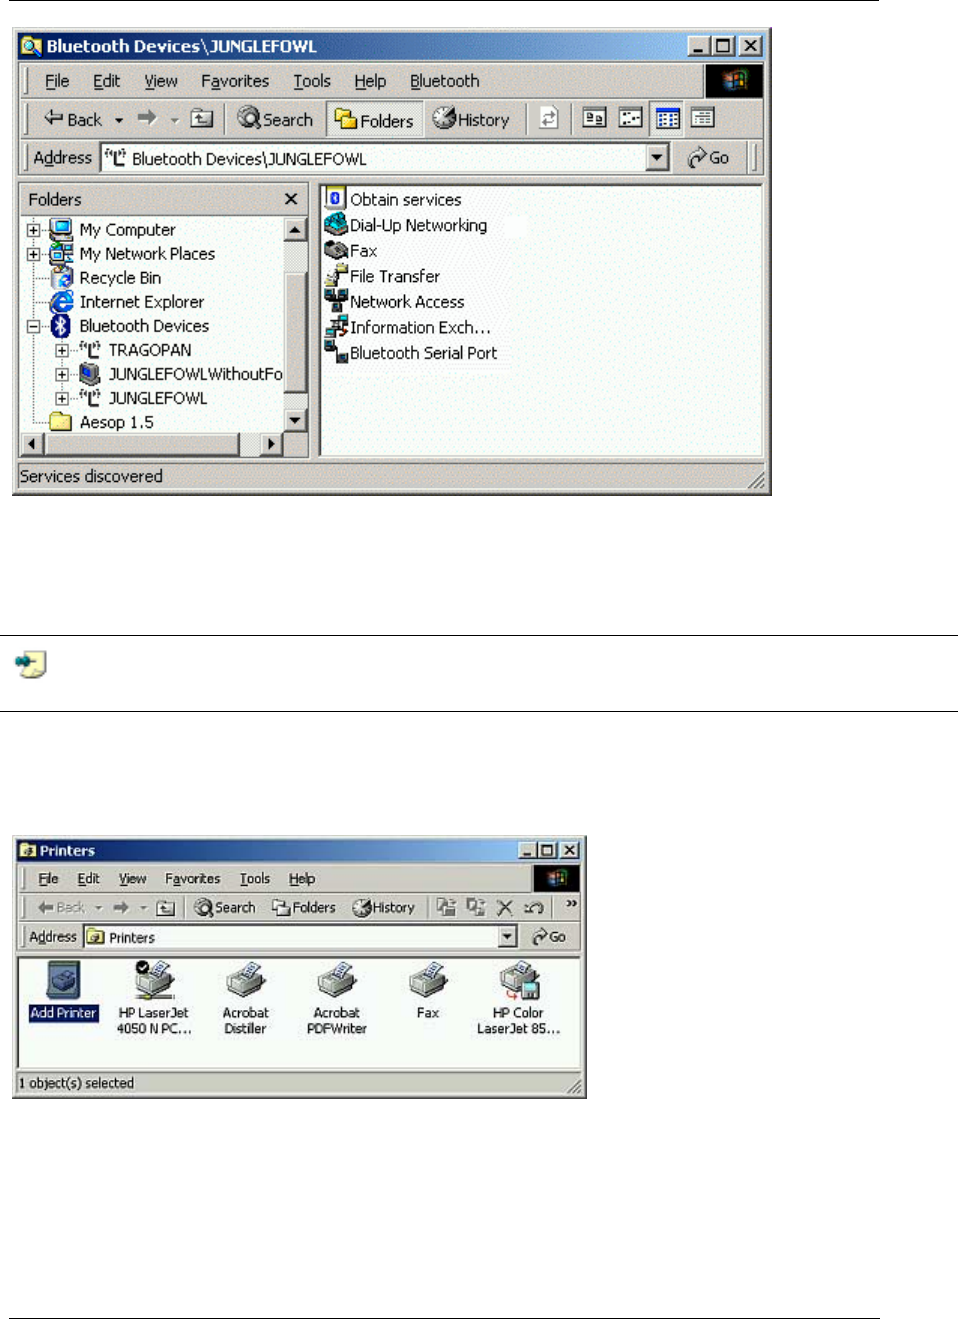Viewport: 958px width, 1319px height.
Task: Click the folder tree scroll-left arrow
Action: point(32,444)
